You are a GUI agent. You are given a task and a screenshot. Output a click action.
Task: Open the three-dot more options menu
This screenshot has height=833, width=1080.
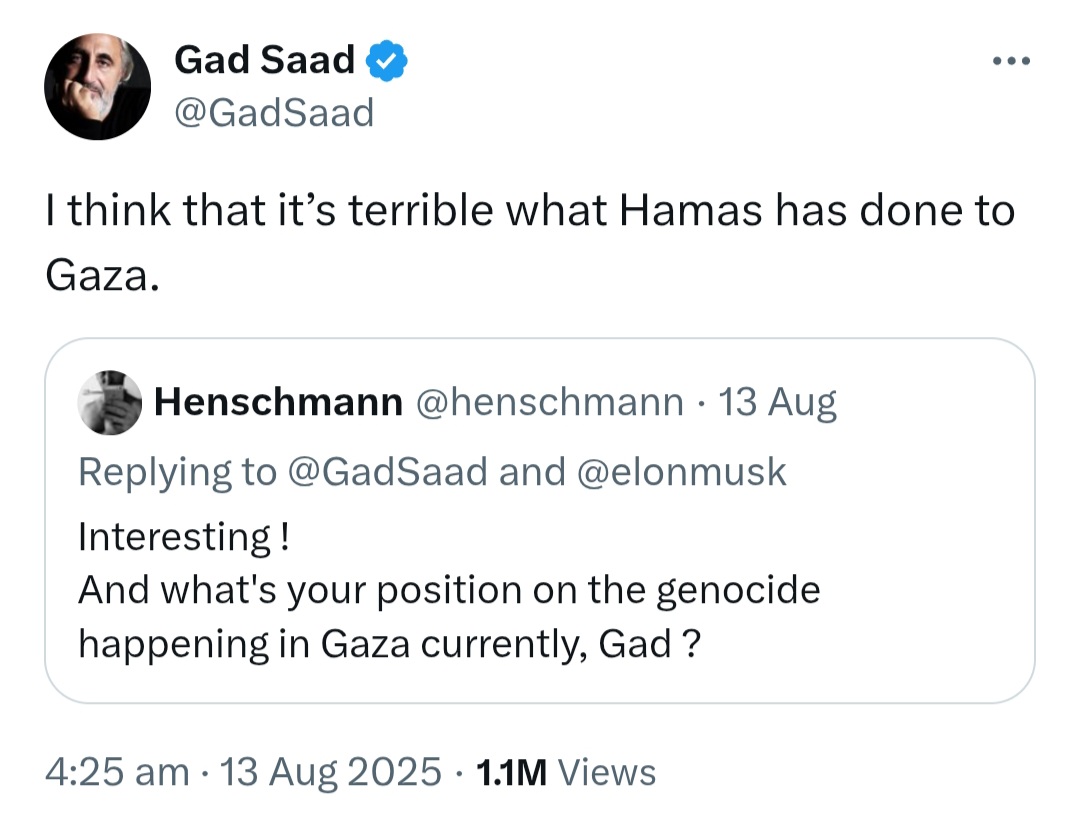[x=1009, y=61]
